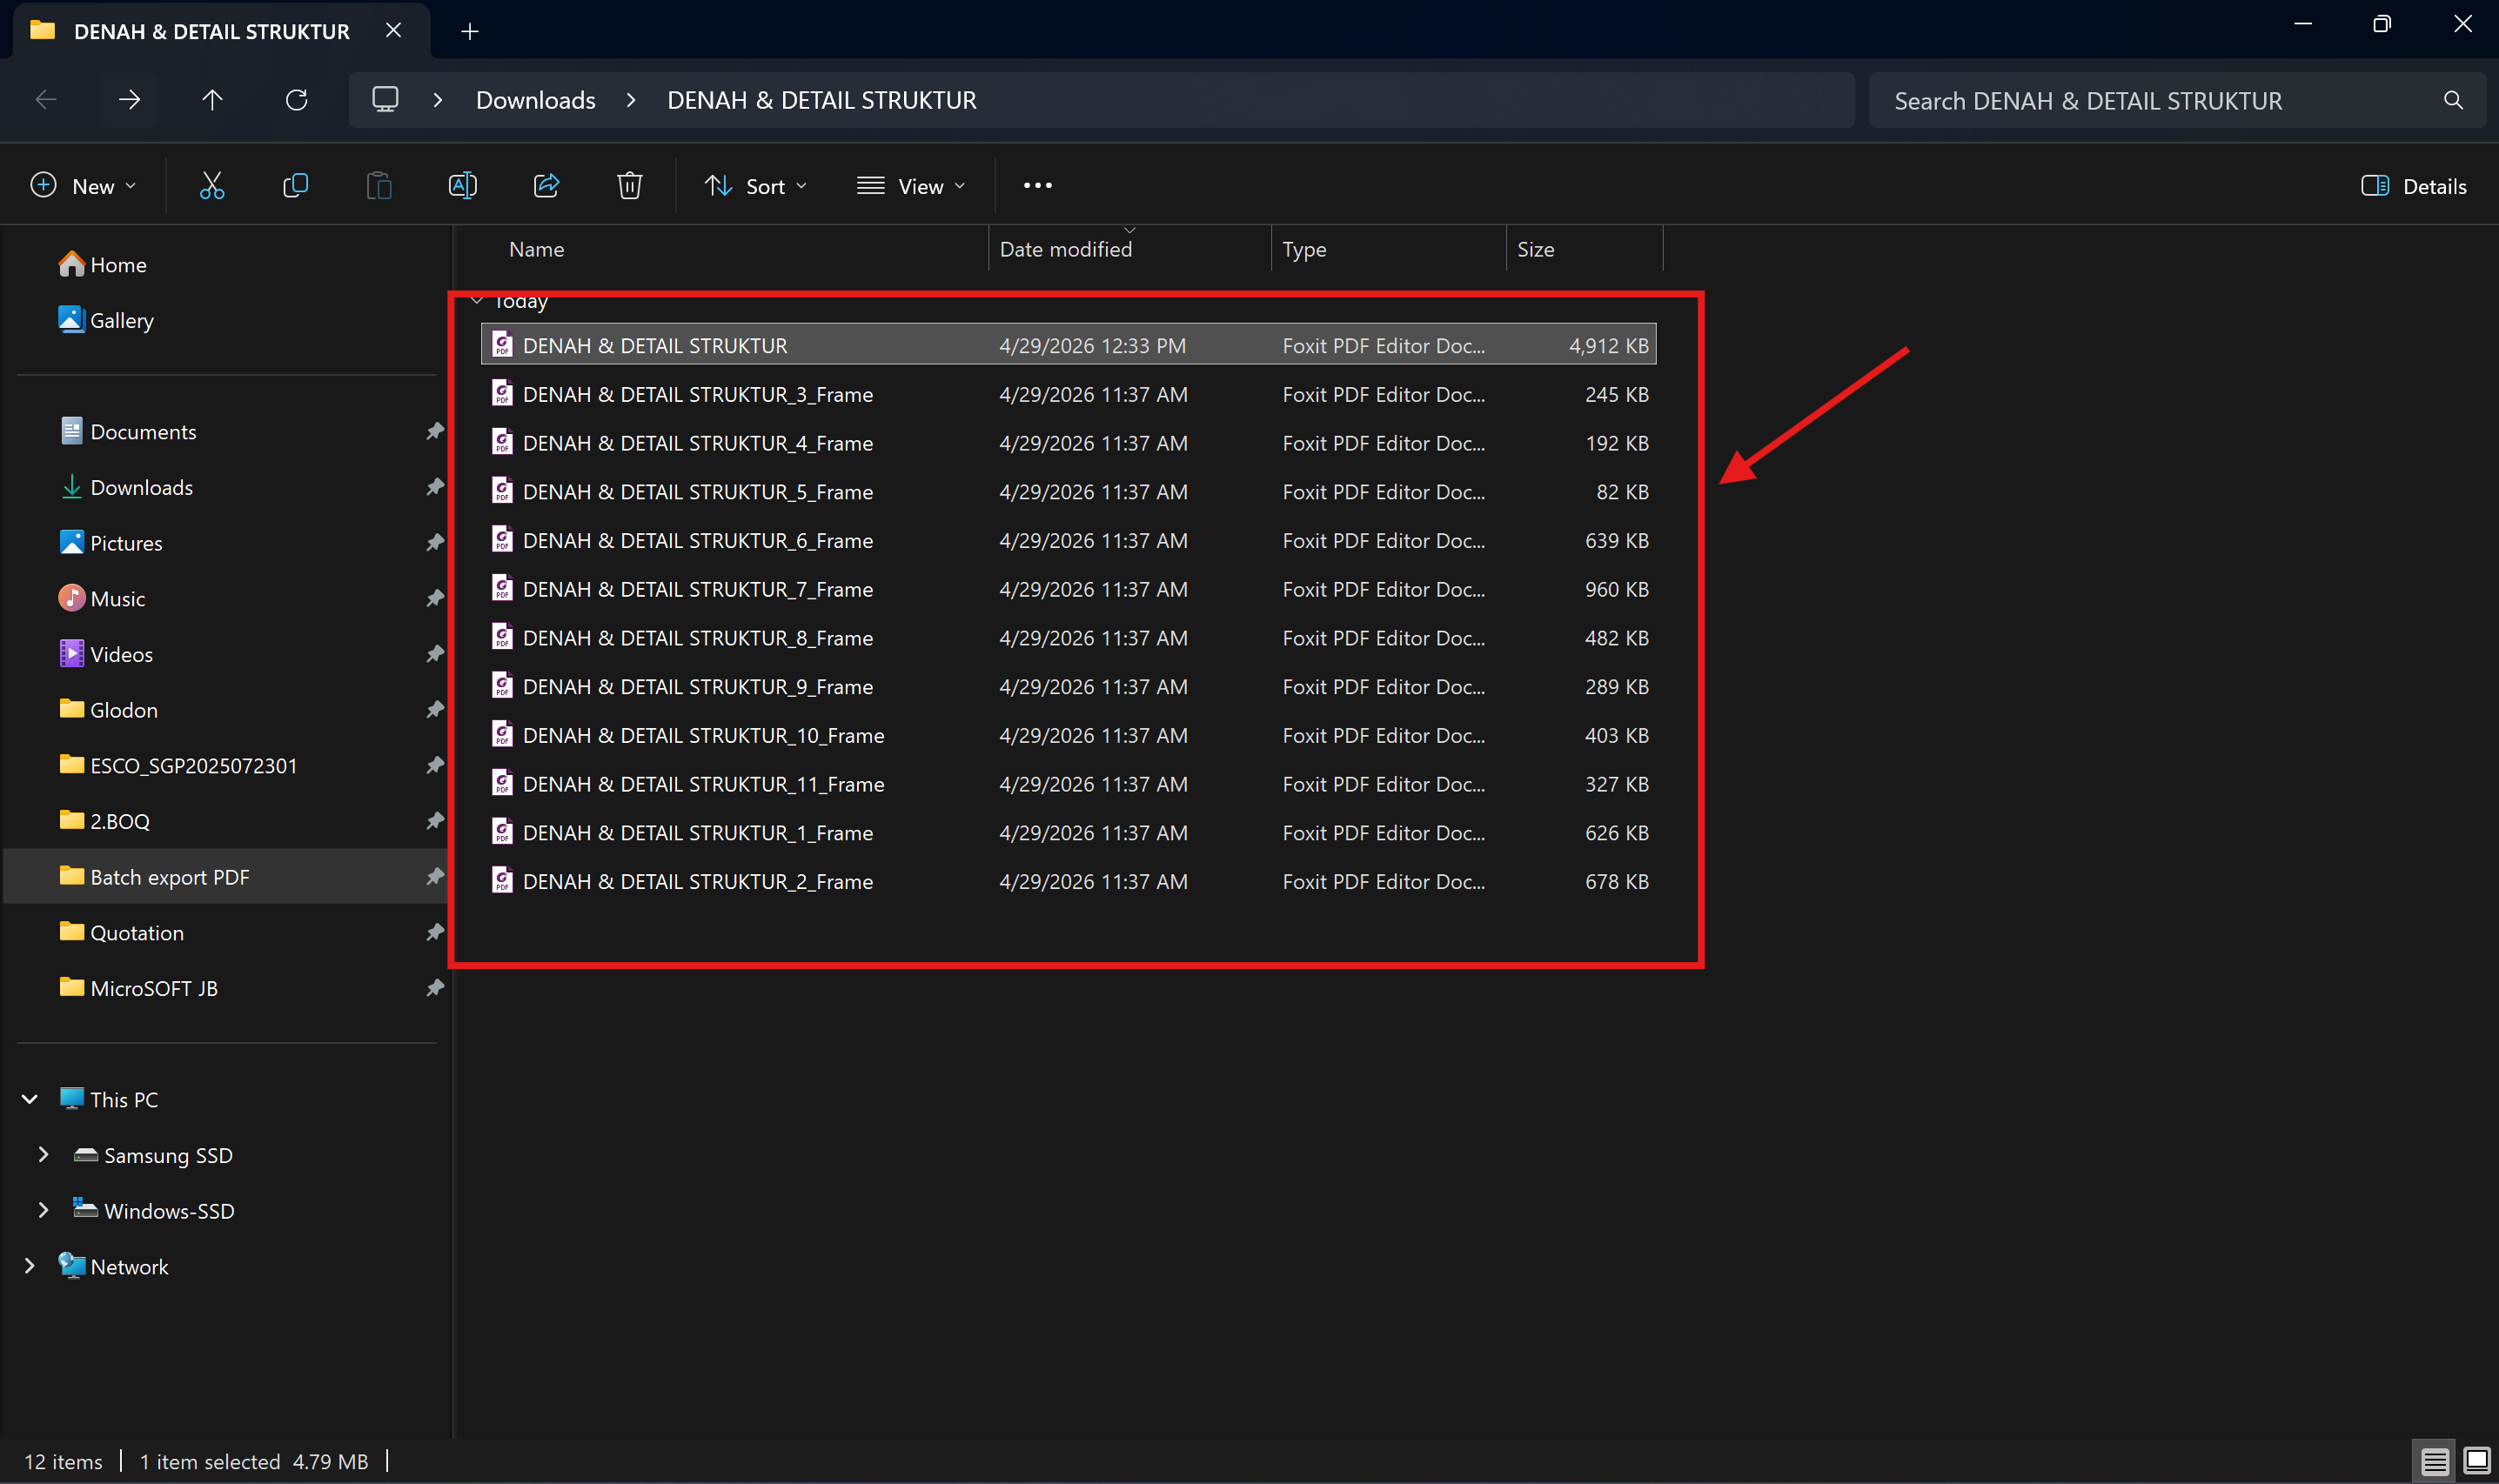
Task: Click the Delete trash icon
Action: click(629, 186)
